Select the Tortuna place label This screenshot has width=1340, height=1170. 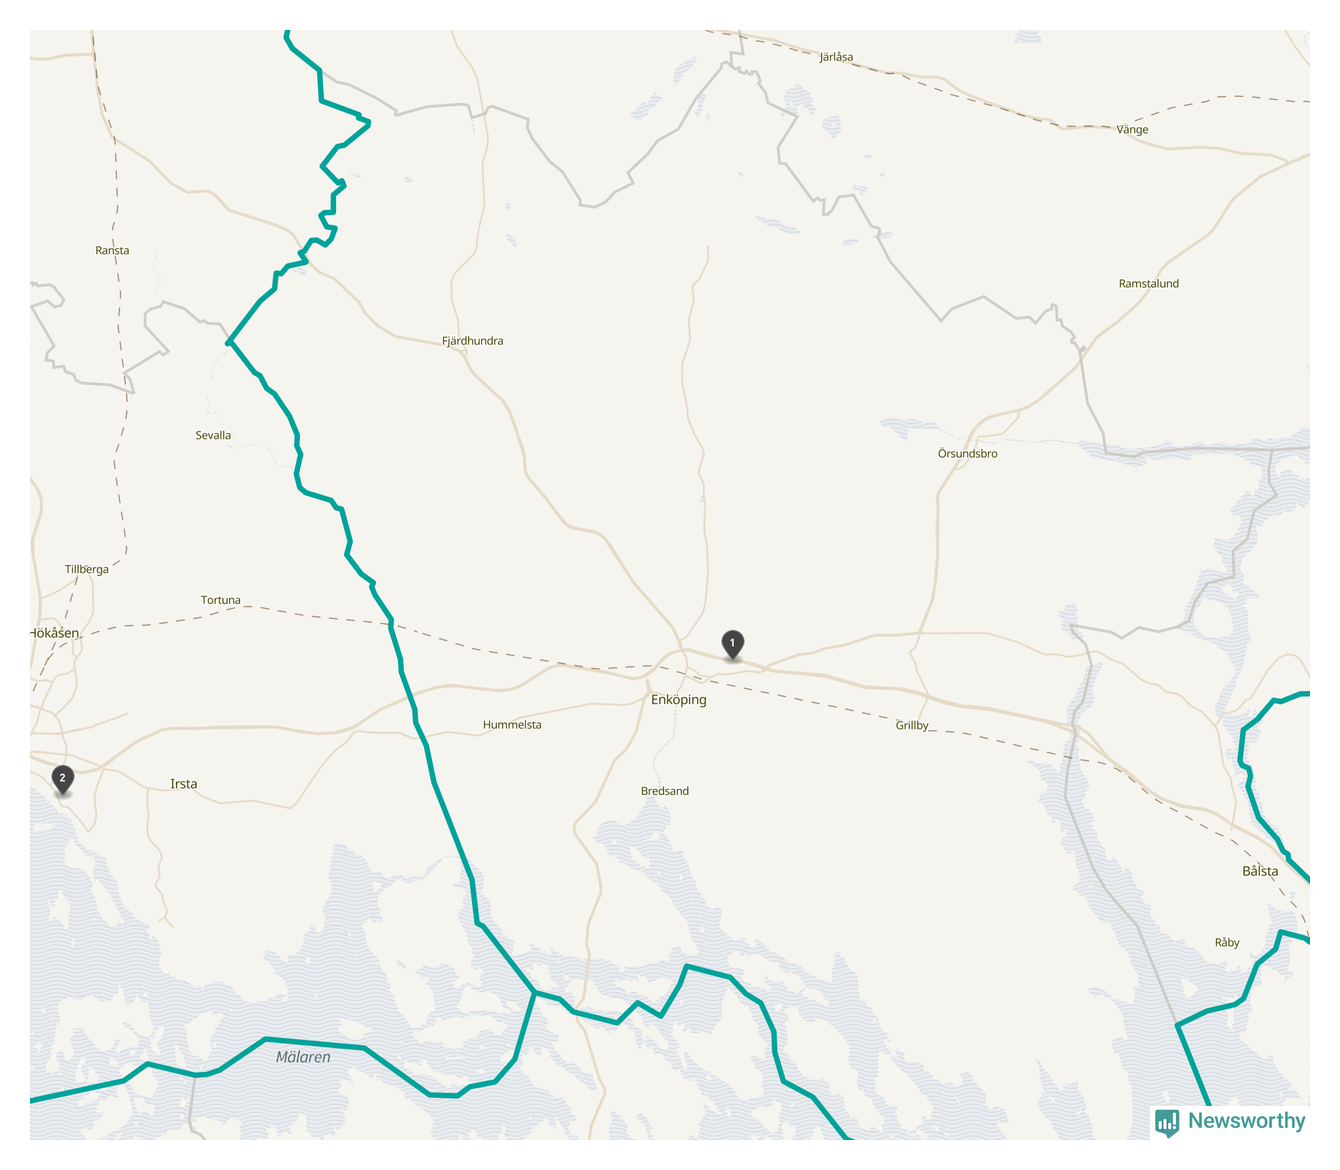click(221, 601)
